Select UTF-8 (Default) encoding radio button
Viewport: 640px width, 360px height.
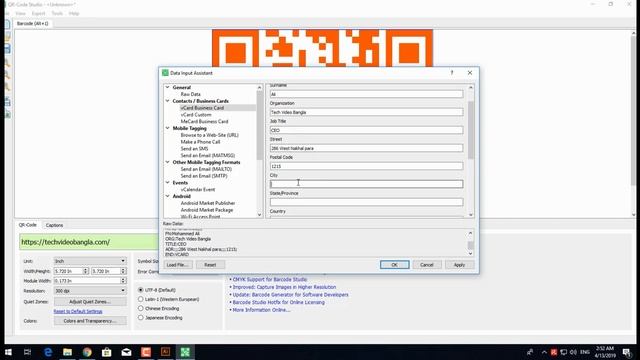(x=141, y=290)
